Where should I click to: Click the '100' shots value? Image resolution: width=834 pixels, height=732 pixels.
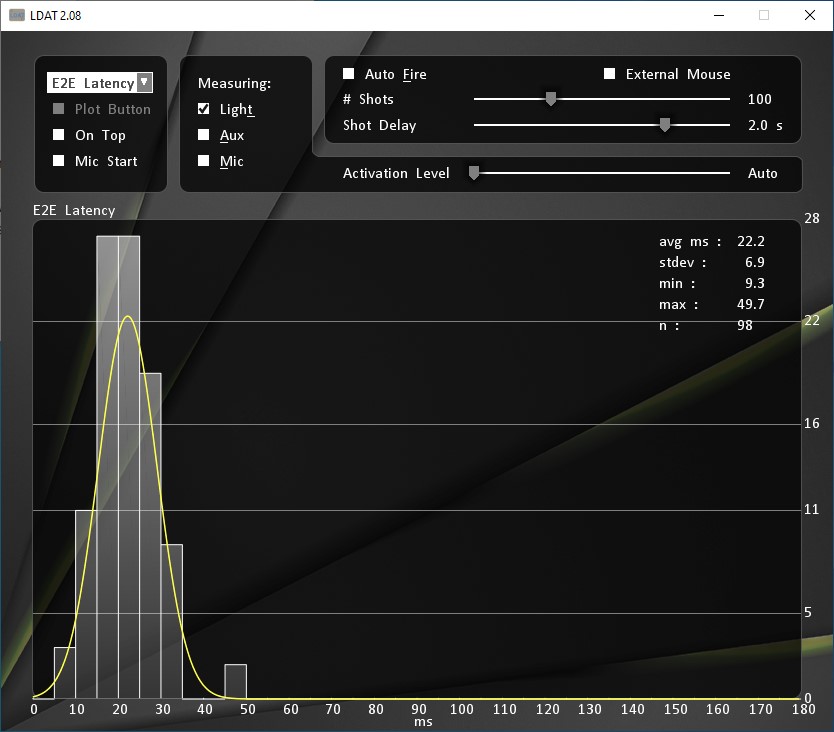coord(760,99)
